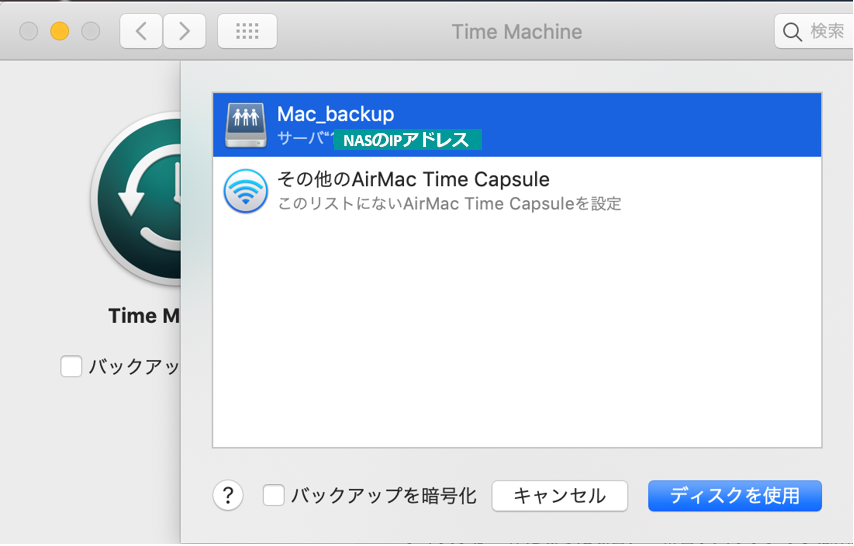Viewport: 854px width, 546px height.
Task: Click the forward navigation arrow
Action: [x=184, y=31]
